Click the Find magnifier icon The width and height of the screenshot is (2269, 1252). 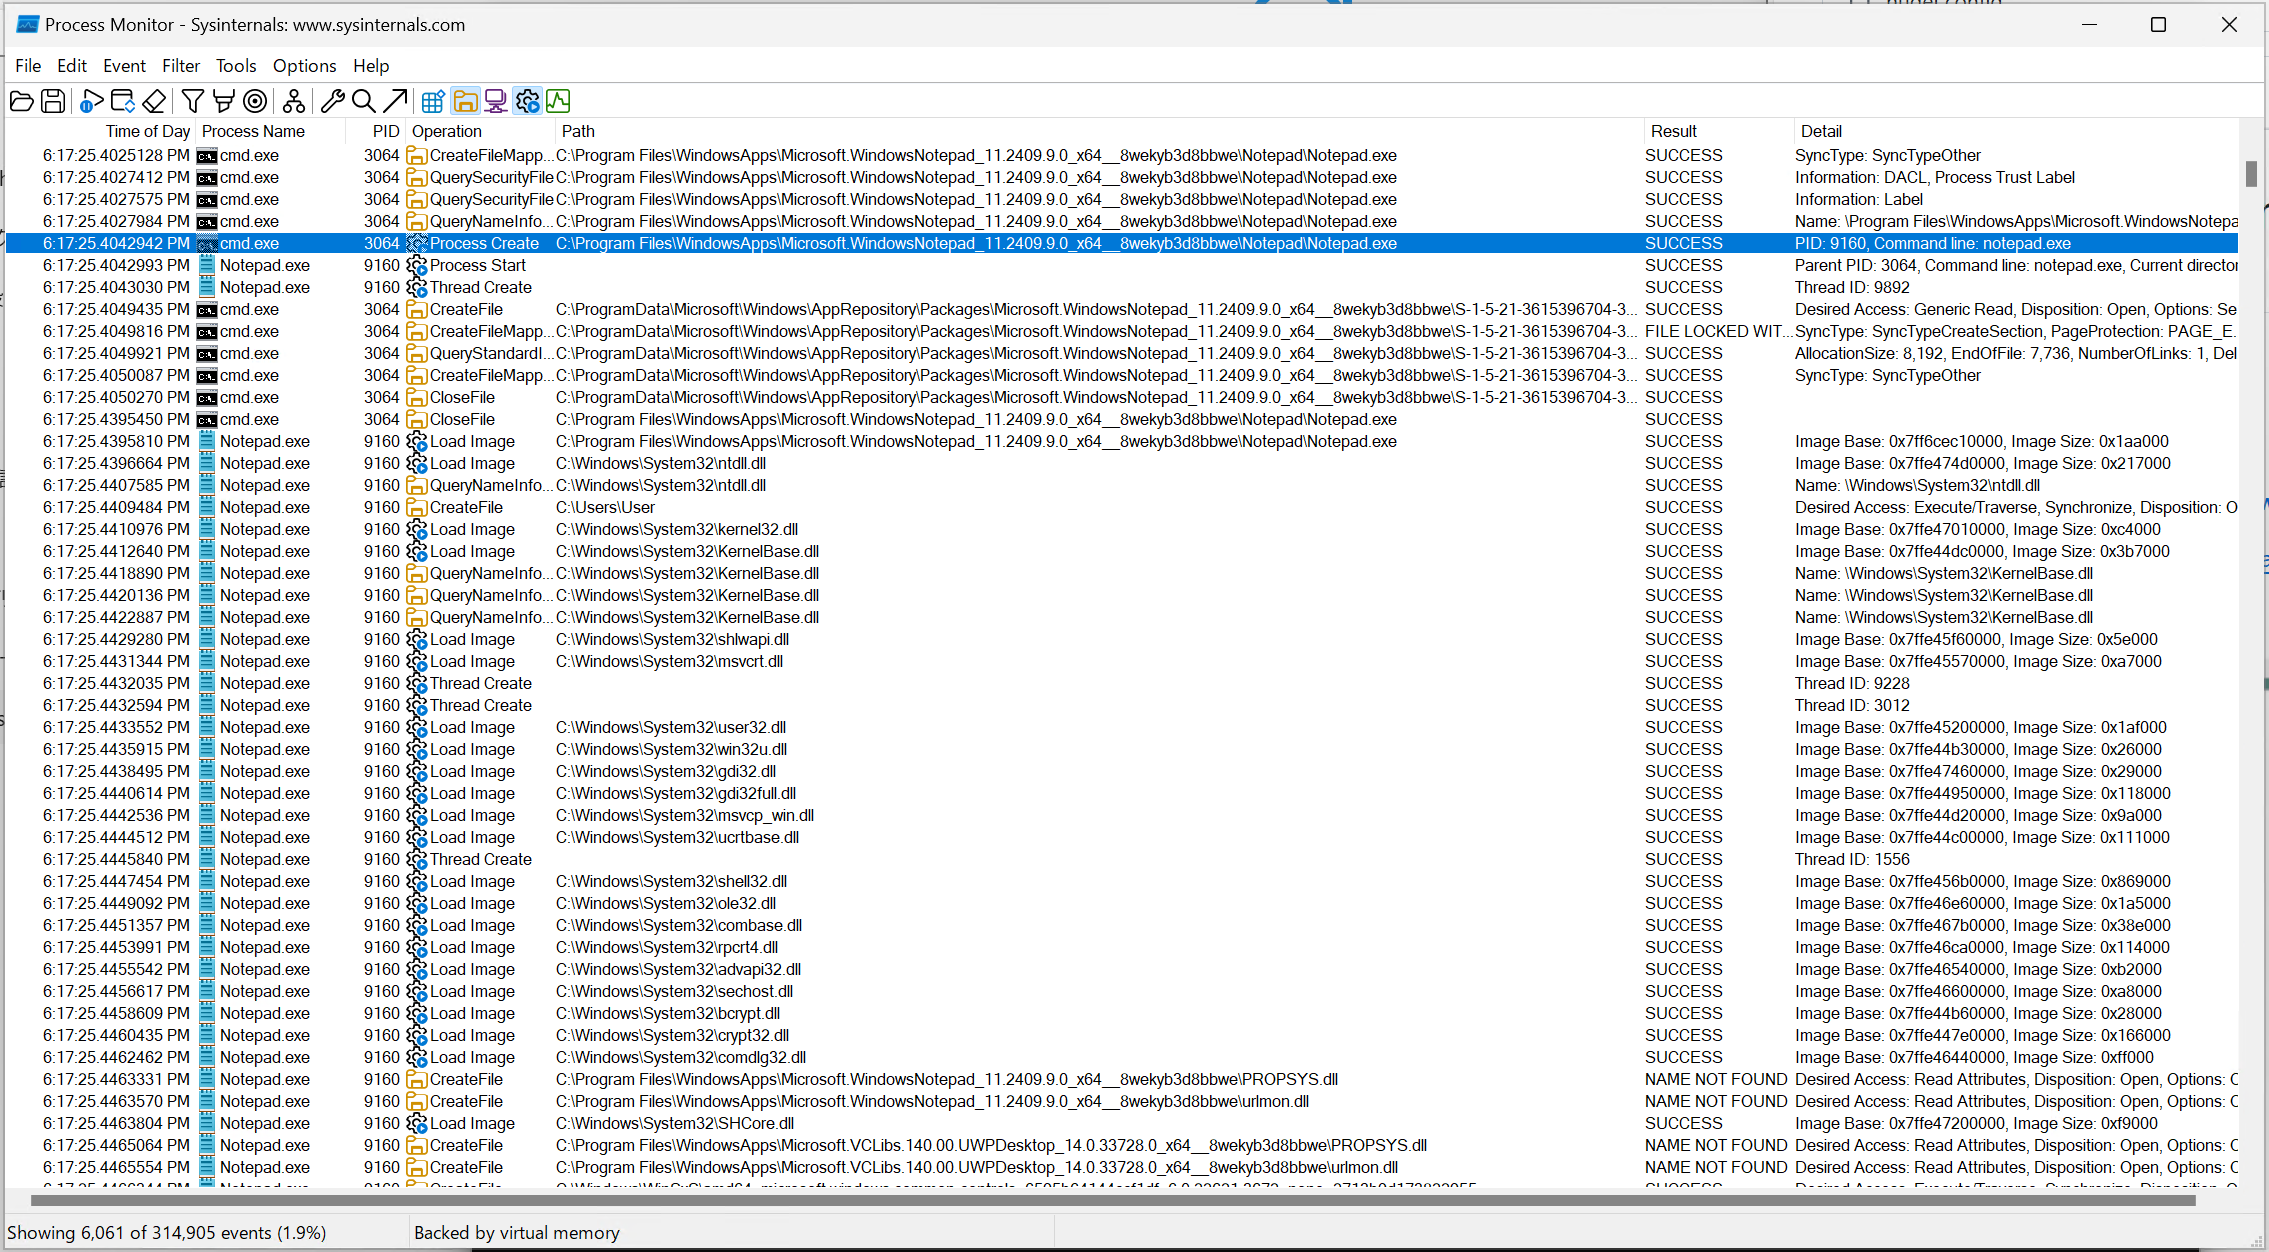coord(364,101)
